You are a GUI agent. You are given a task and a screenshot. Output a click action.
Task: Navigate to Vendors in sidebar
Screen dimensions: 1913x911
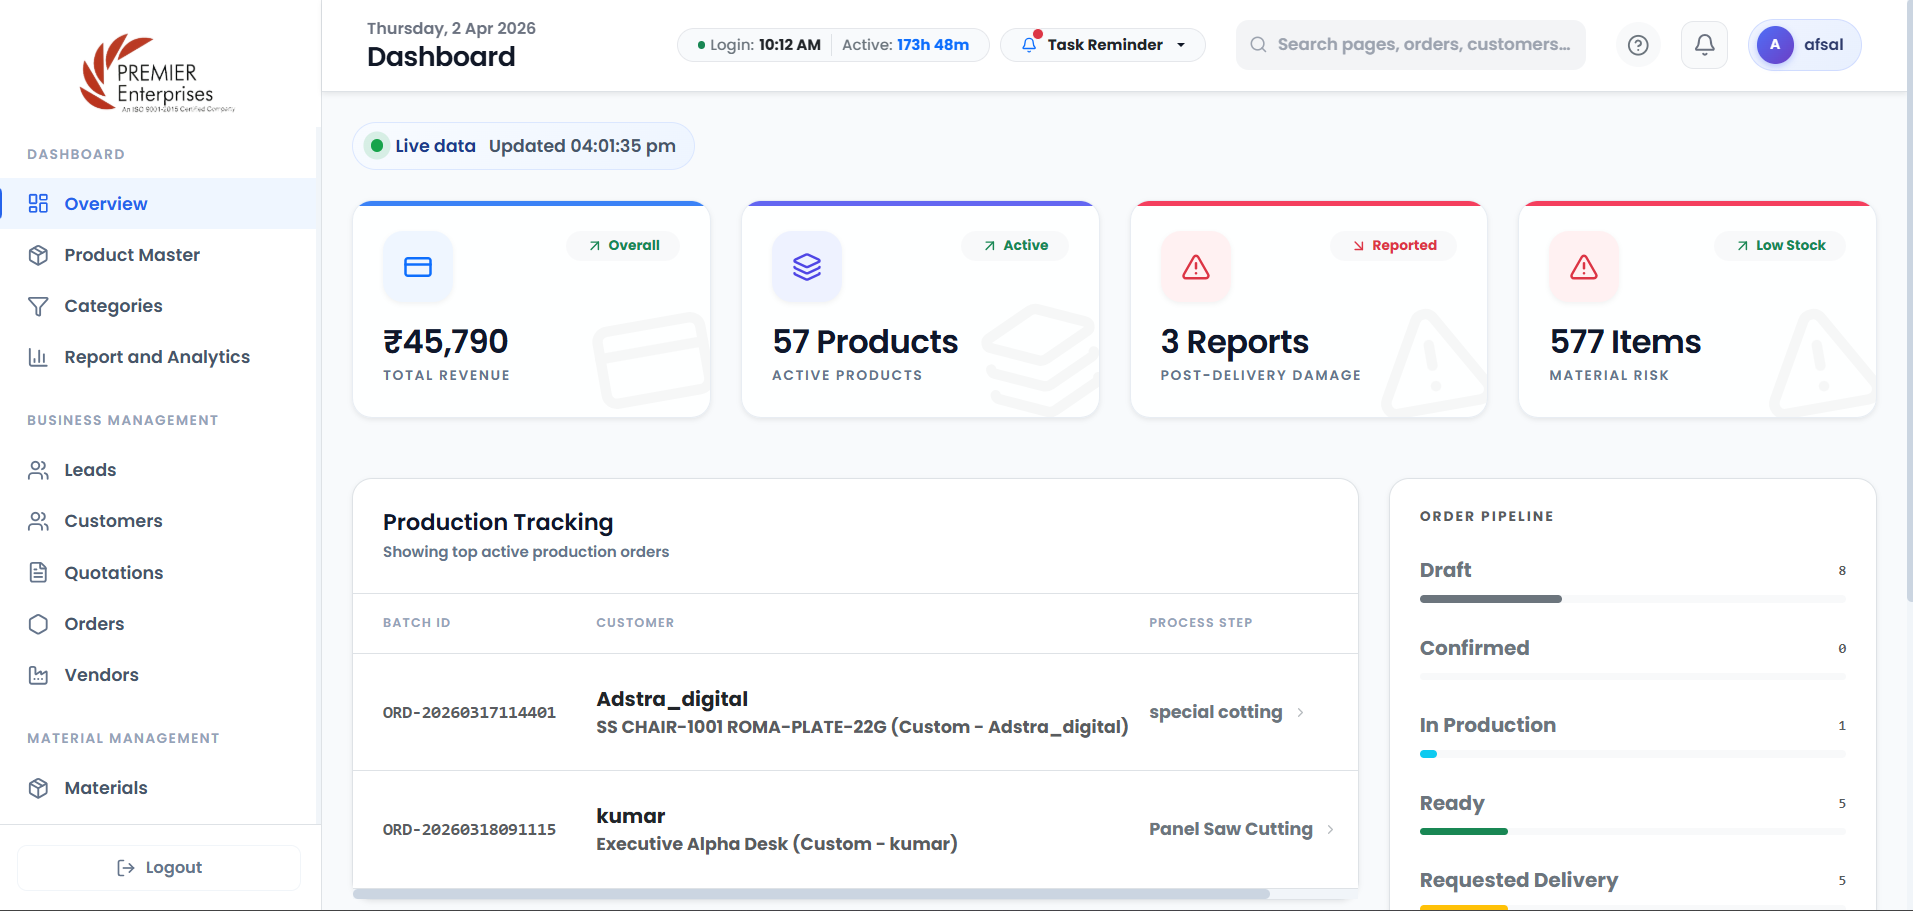coord(101,675)
